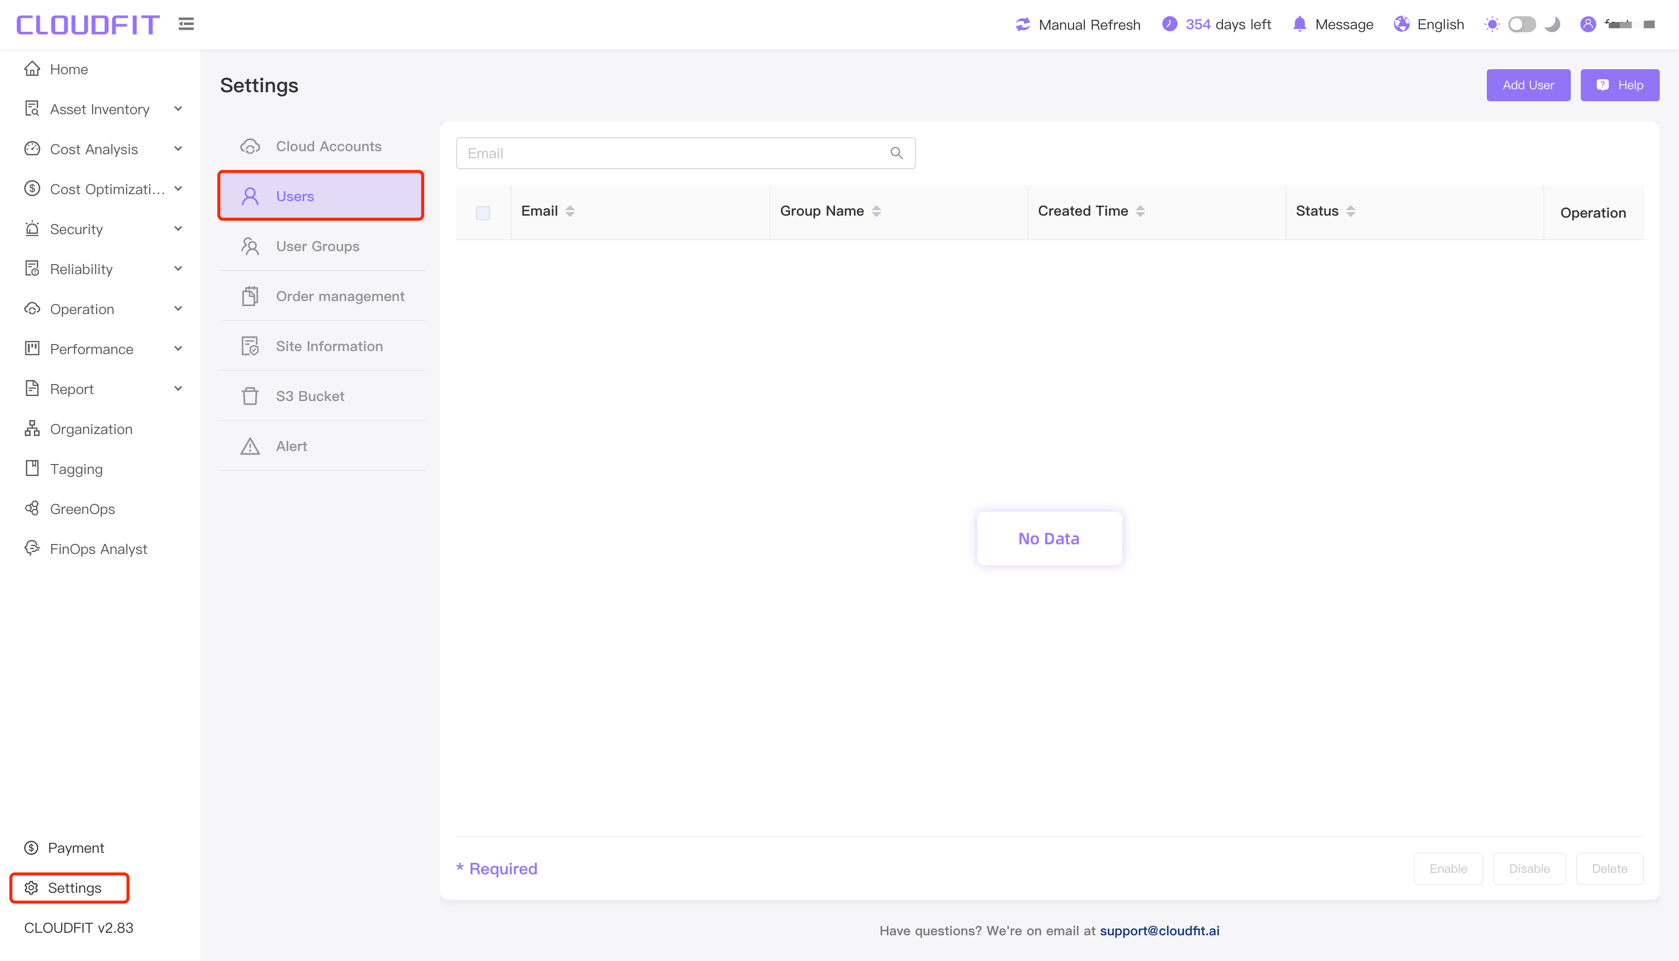Click the globe language icon

[x=1401, y=24]
